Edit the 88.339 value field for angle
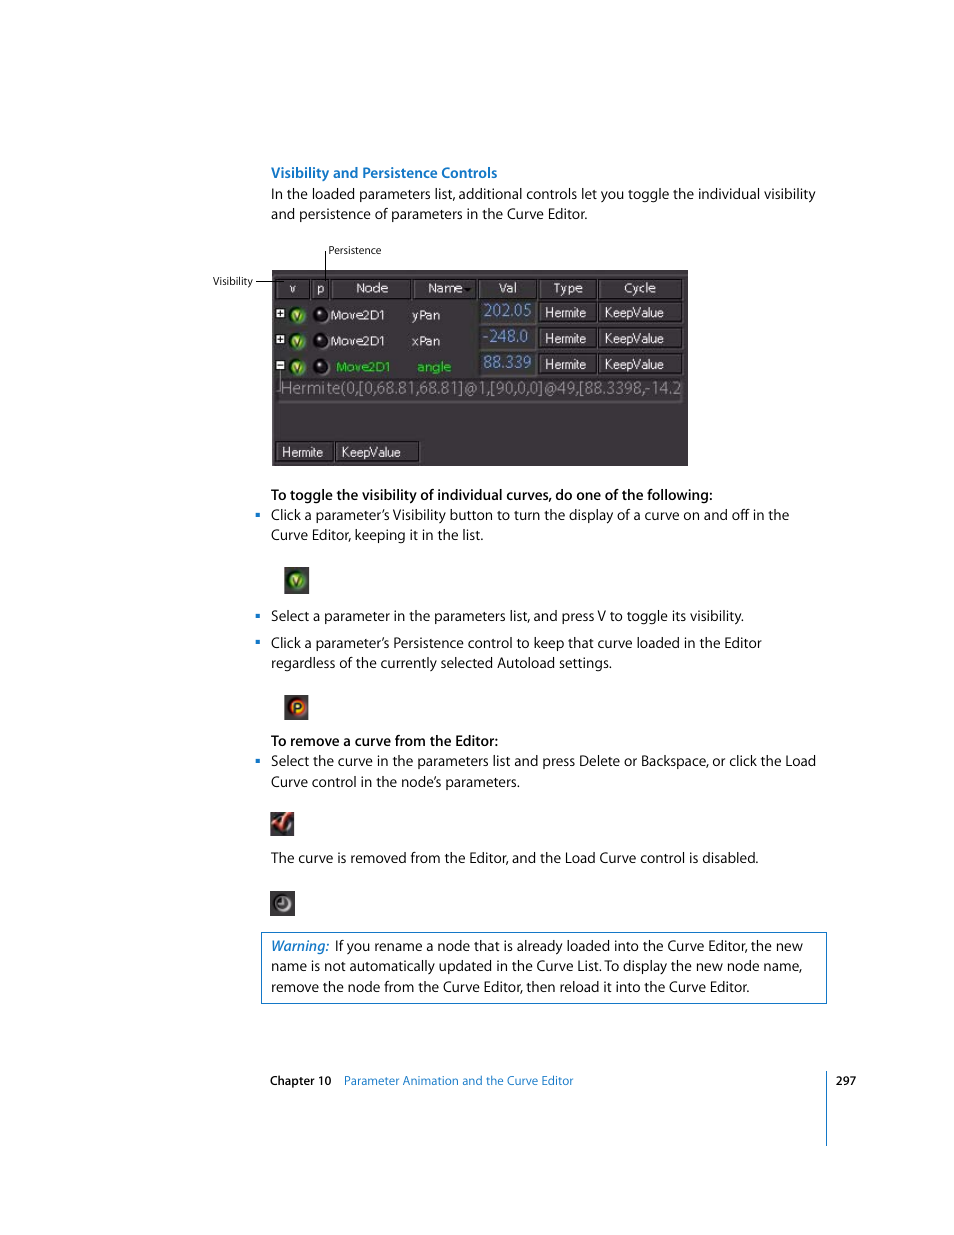The height and width of the screenshot is (1235, 954). (507, 363)
